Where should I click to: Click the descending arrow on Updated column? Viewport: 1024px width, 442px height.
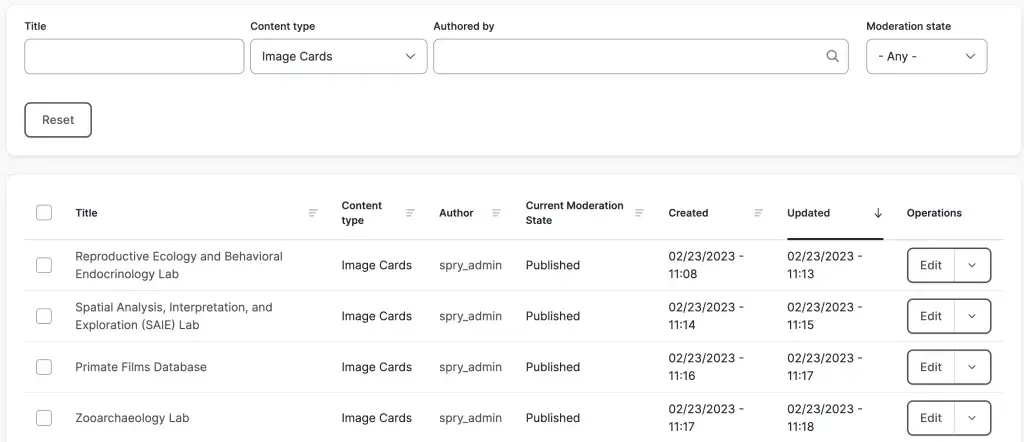coord(878,213)
